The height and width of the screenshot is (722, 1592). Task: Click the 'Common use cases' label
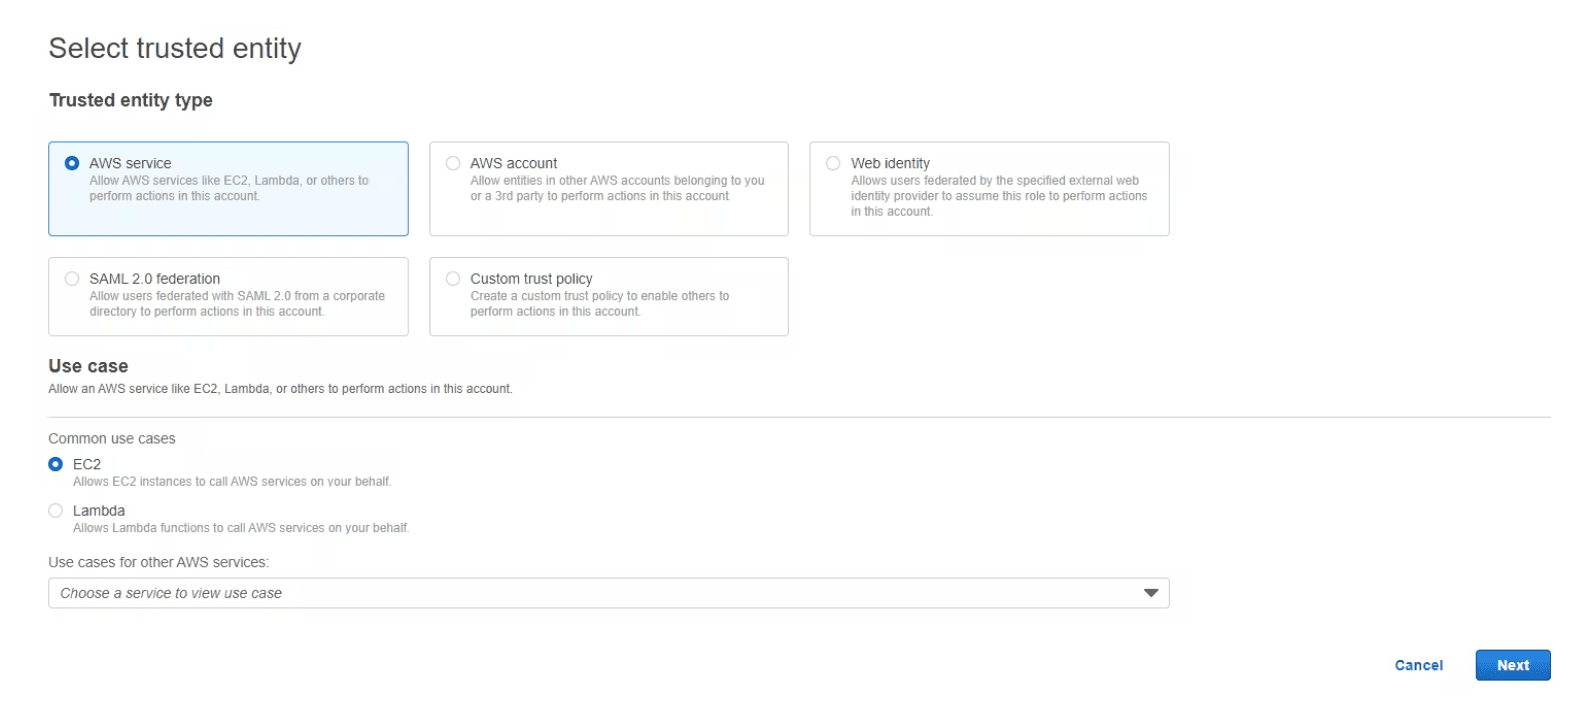pos(112,438)
